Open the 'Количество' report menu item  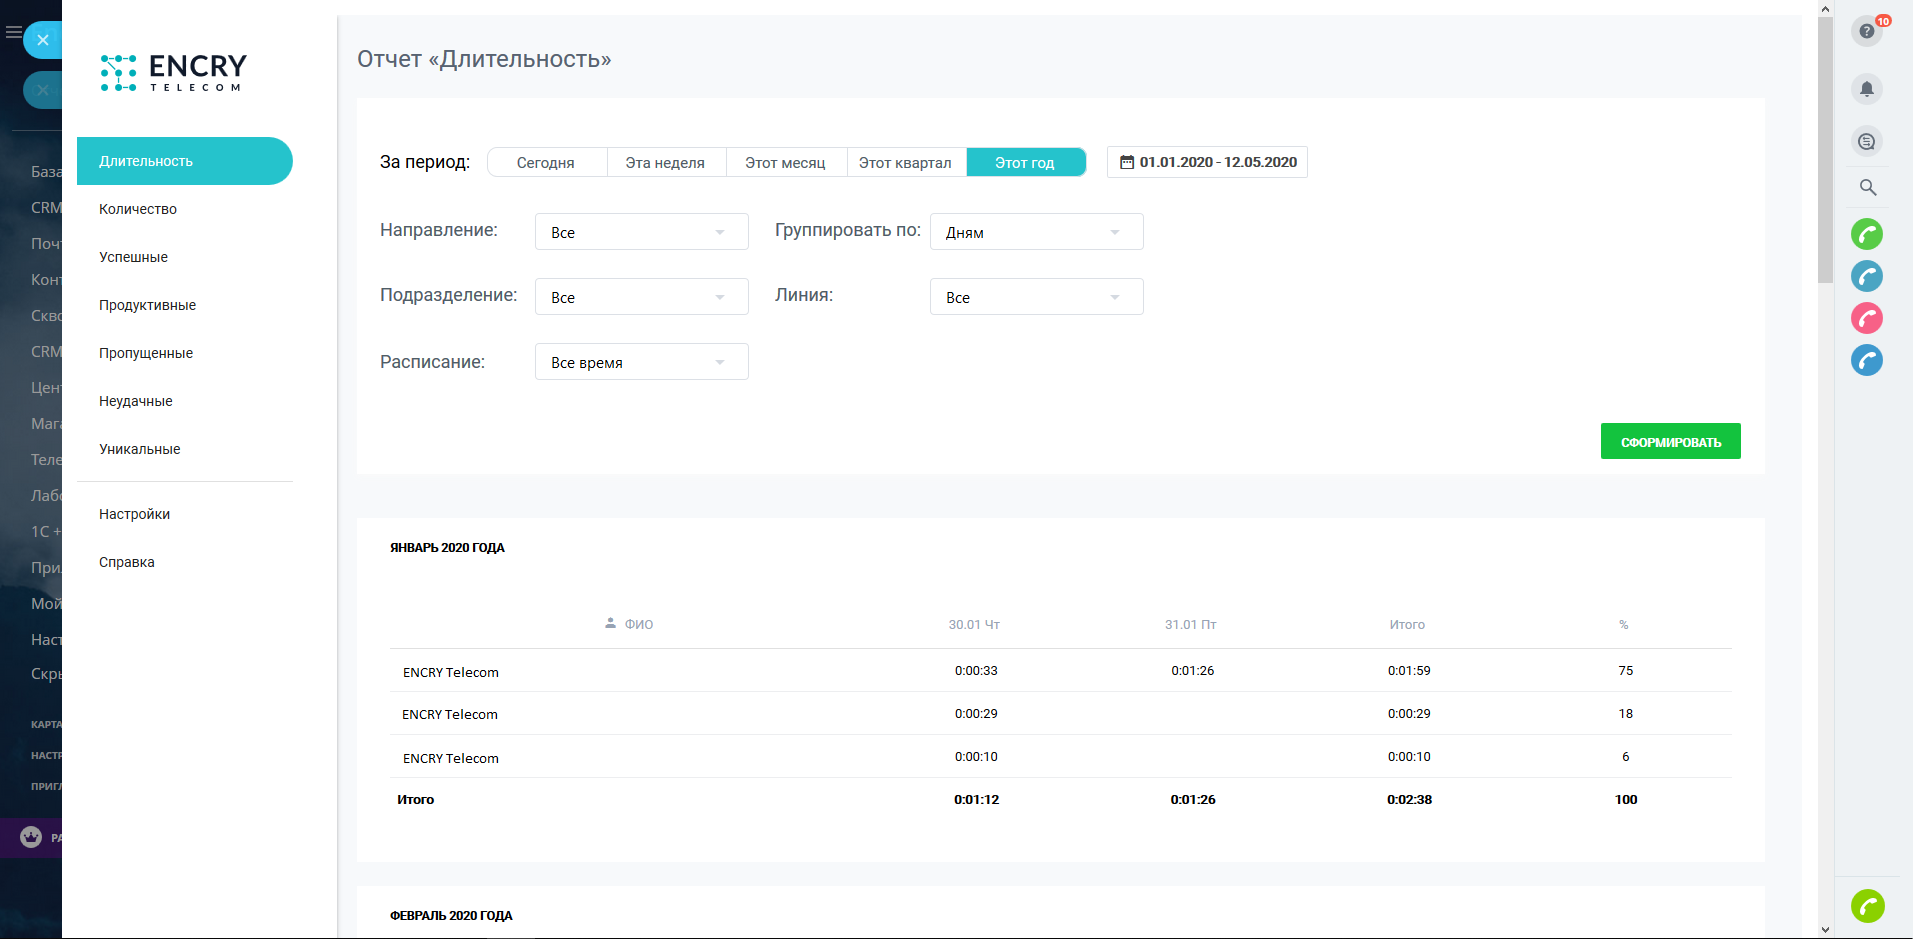point(138,209)
